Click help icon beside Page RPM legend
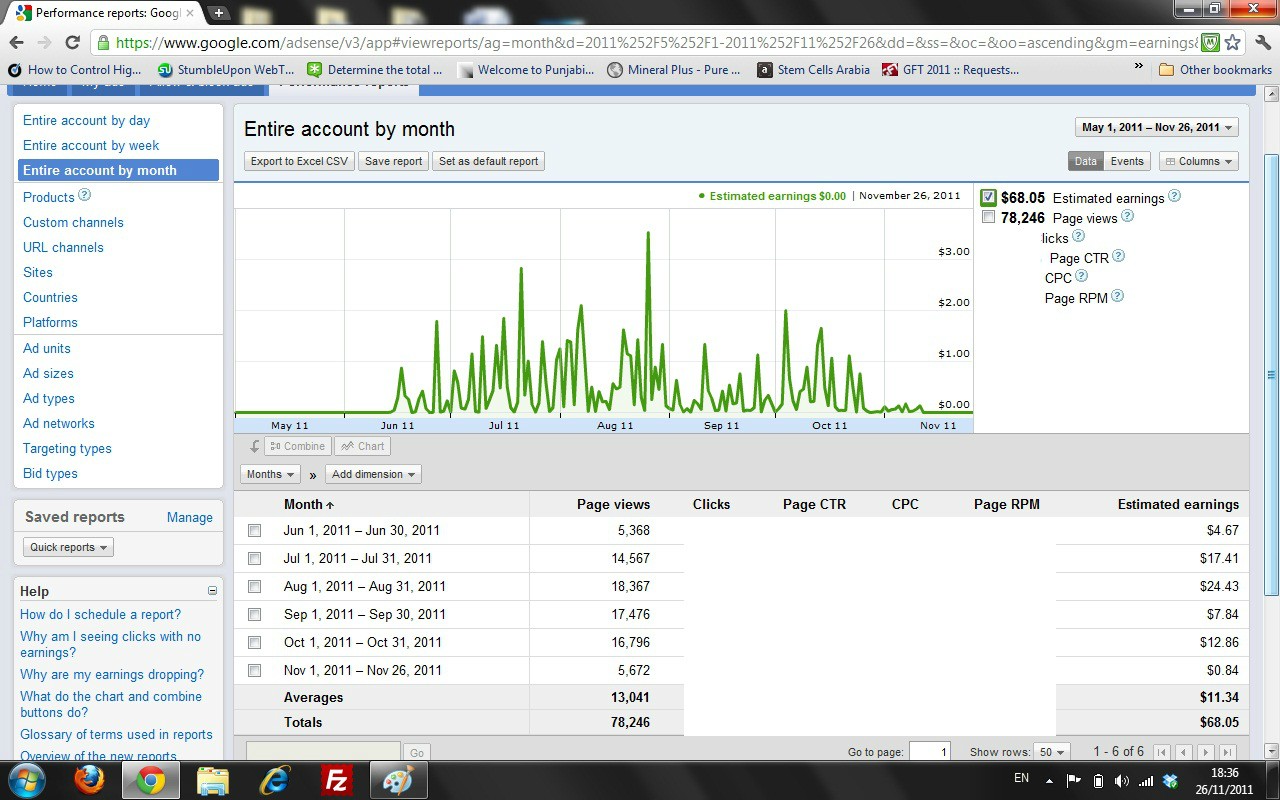This screenshot has width=1280, height=800. click(x=1118, y=297)
